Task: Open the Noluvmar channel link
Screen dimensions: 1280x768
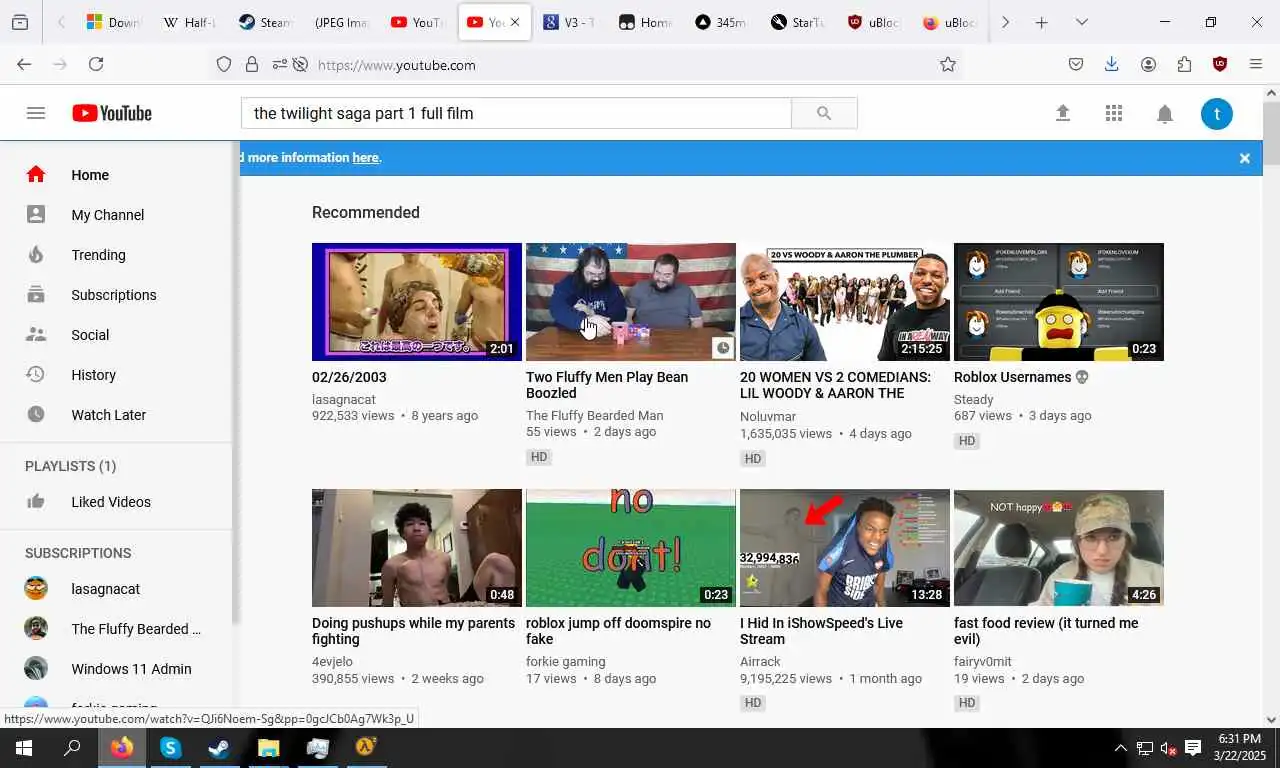Action: (768, 417)
